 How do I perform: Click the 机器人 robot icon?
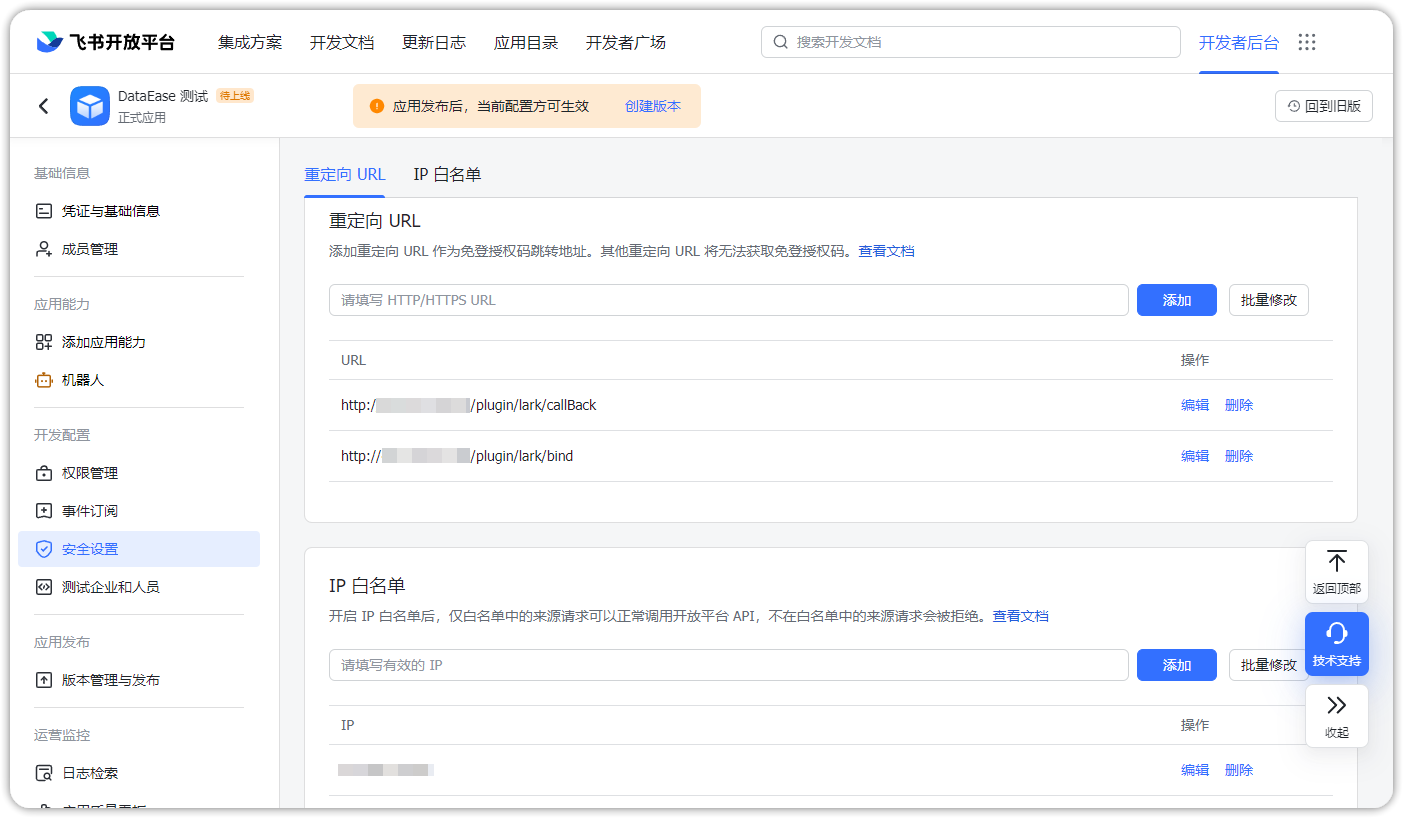pos(43,380)
